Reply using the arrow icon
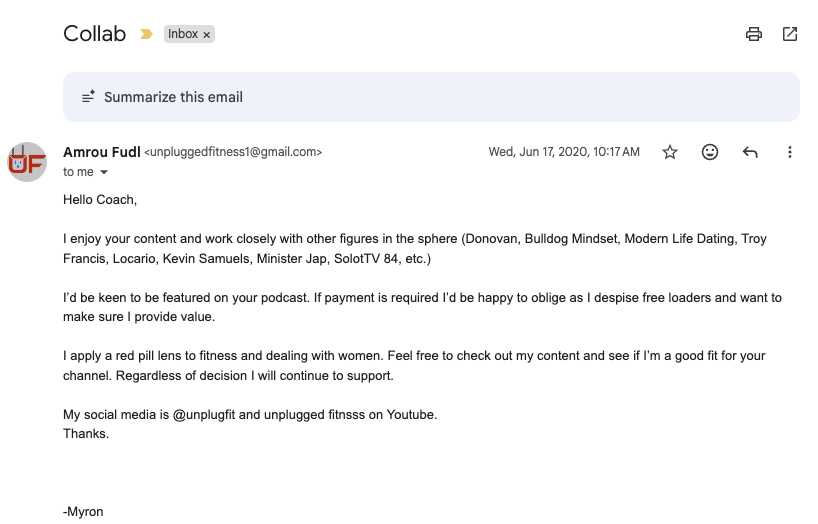The height and width of the screenshot is (524, 818). 750,152
